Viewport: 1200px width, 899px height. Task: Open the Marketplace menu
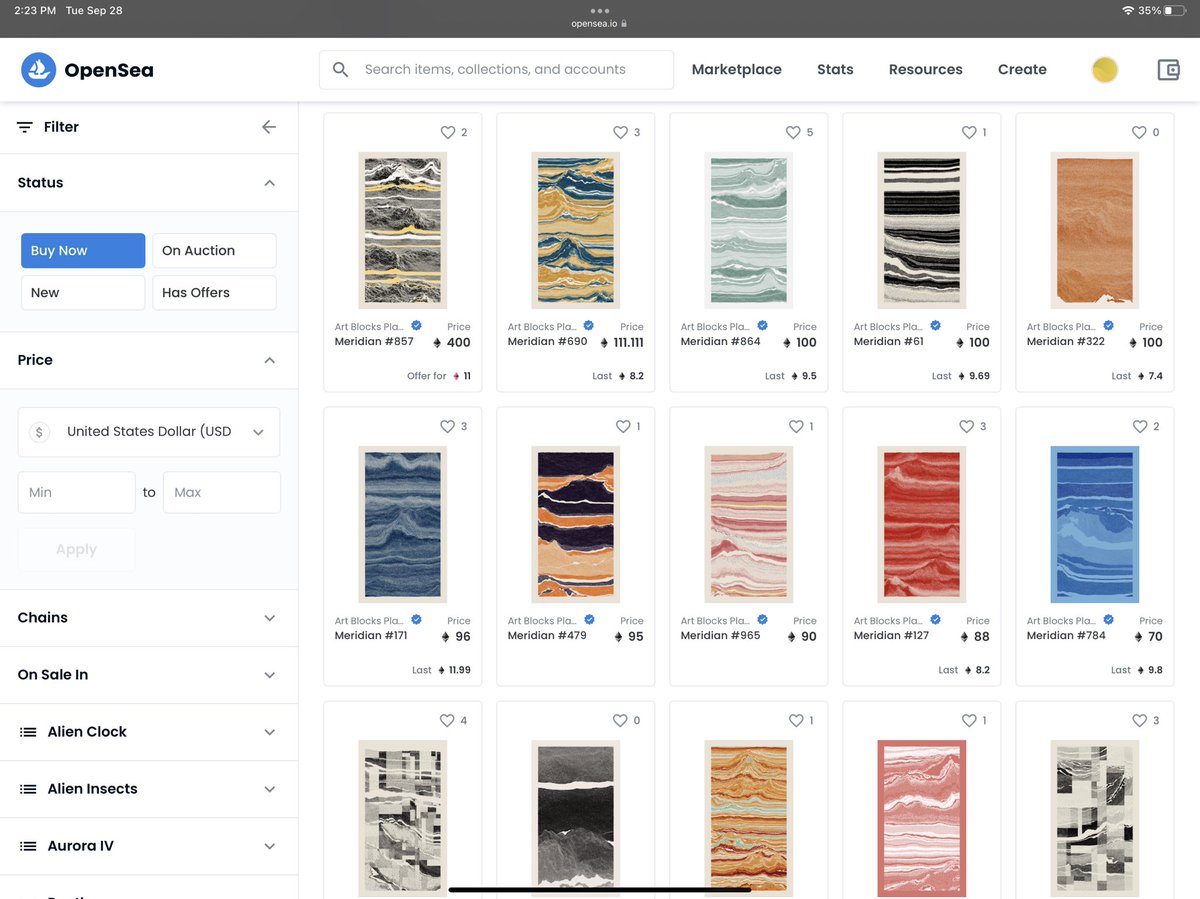click(x=737, y=70)
